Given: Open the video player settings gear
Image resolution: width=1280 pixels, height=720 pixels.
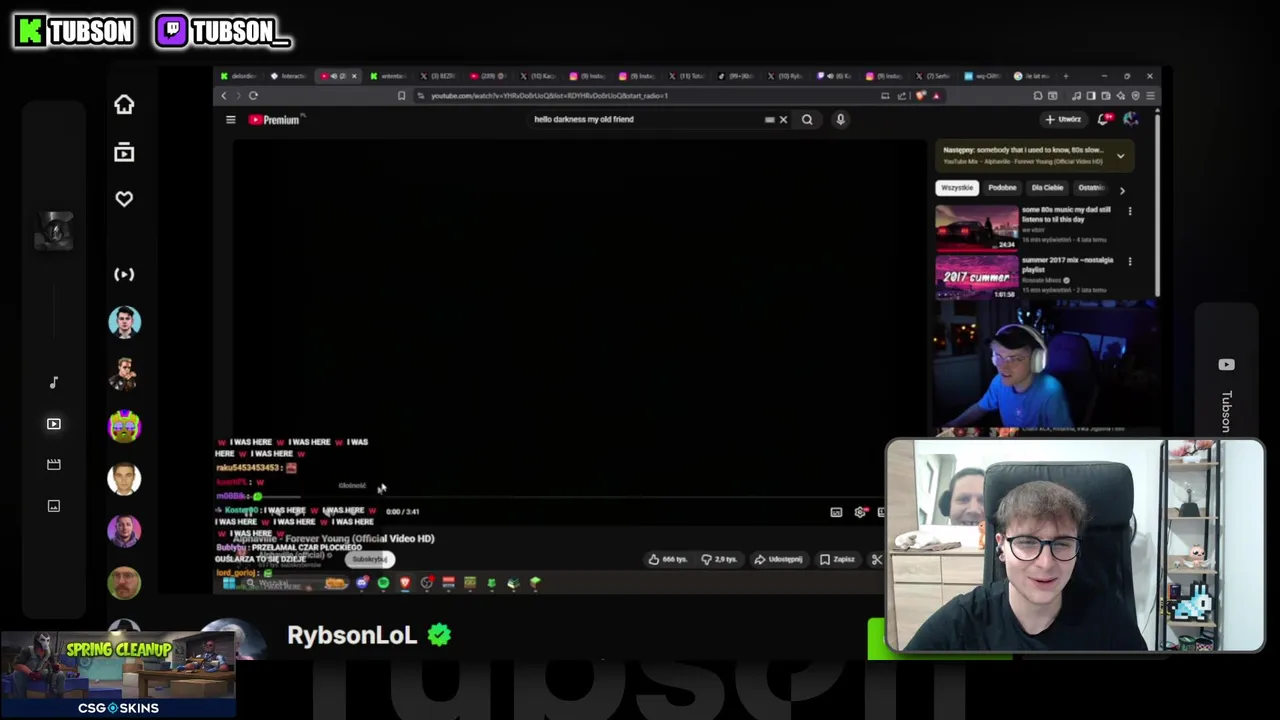Looking at the screenshot, I should click(860, 512).
